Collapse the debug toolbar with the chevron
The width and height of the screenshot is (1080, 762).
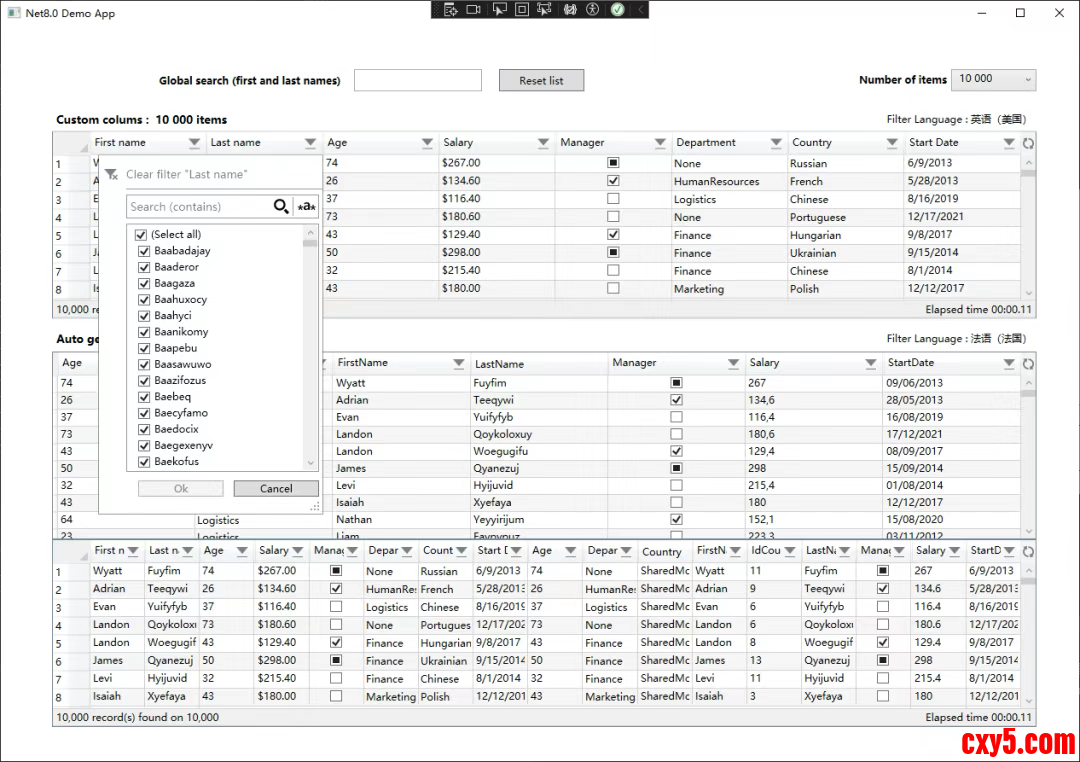point(641,10)
